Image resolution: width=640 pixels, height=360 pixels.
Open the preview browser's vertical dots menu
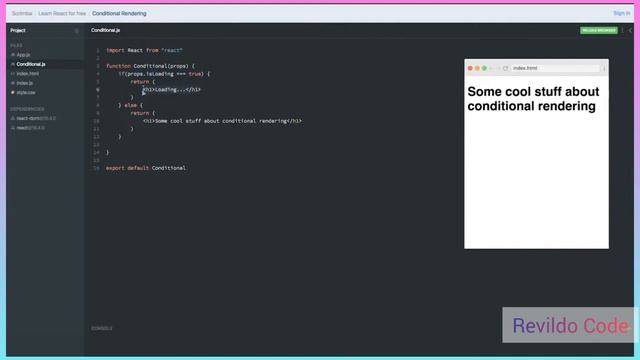(604, 68)
